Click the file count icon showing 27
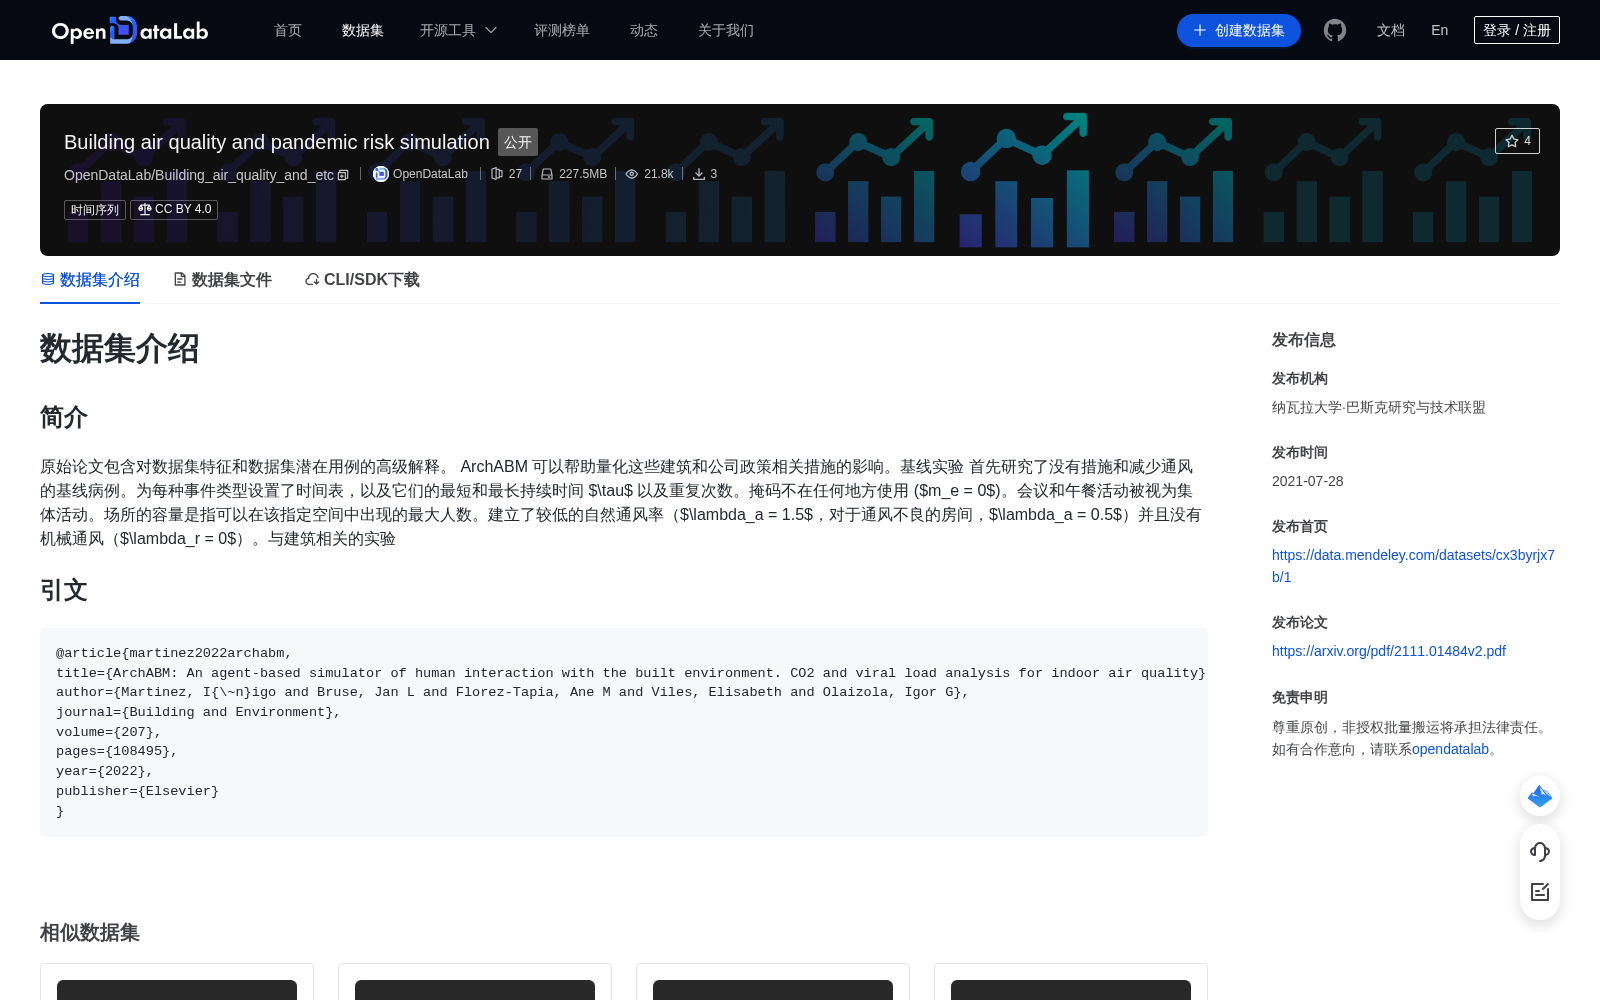1600x1000 pixels. [x=497, y=174]
